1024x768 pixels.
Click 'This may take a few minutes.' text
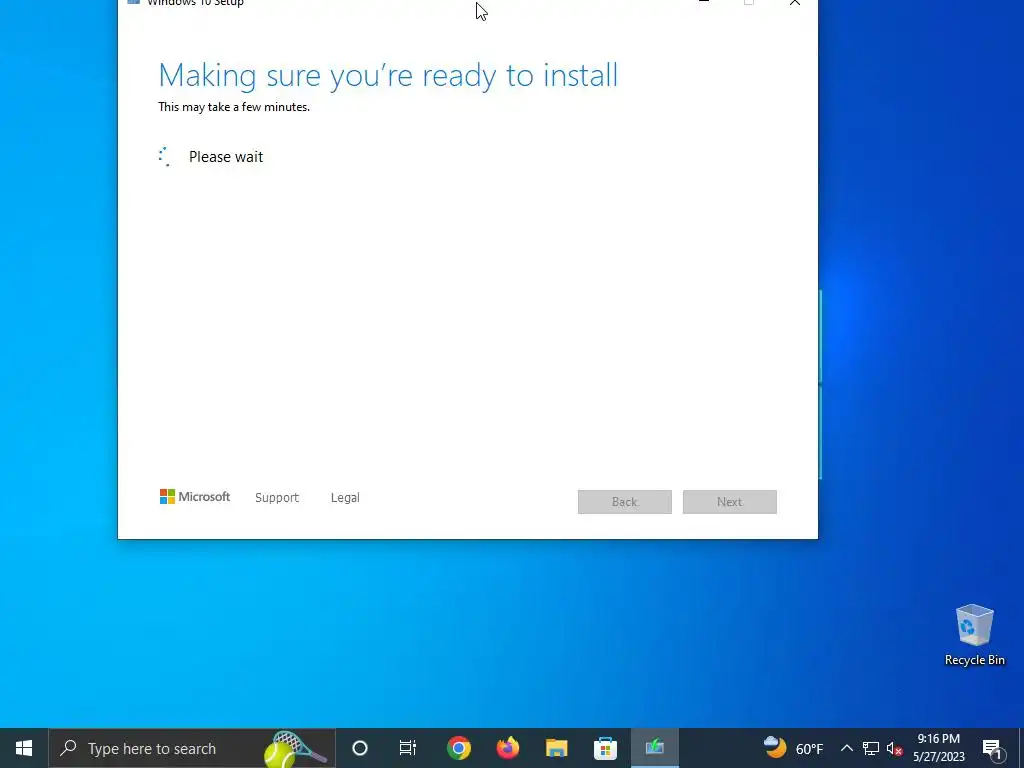[x=234, y=106]
